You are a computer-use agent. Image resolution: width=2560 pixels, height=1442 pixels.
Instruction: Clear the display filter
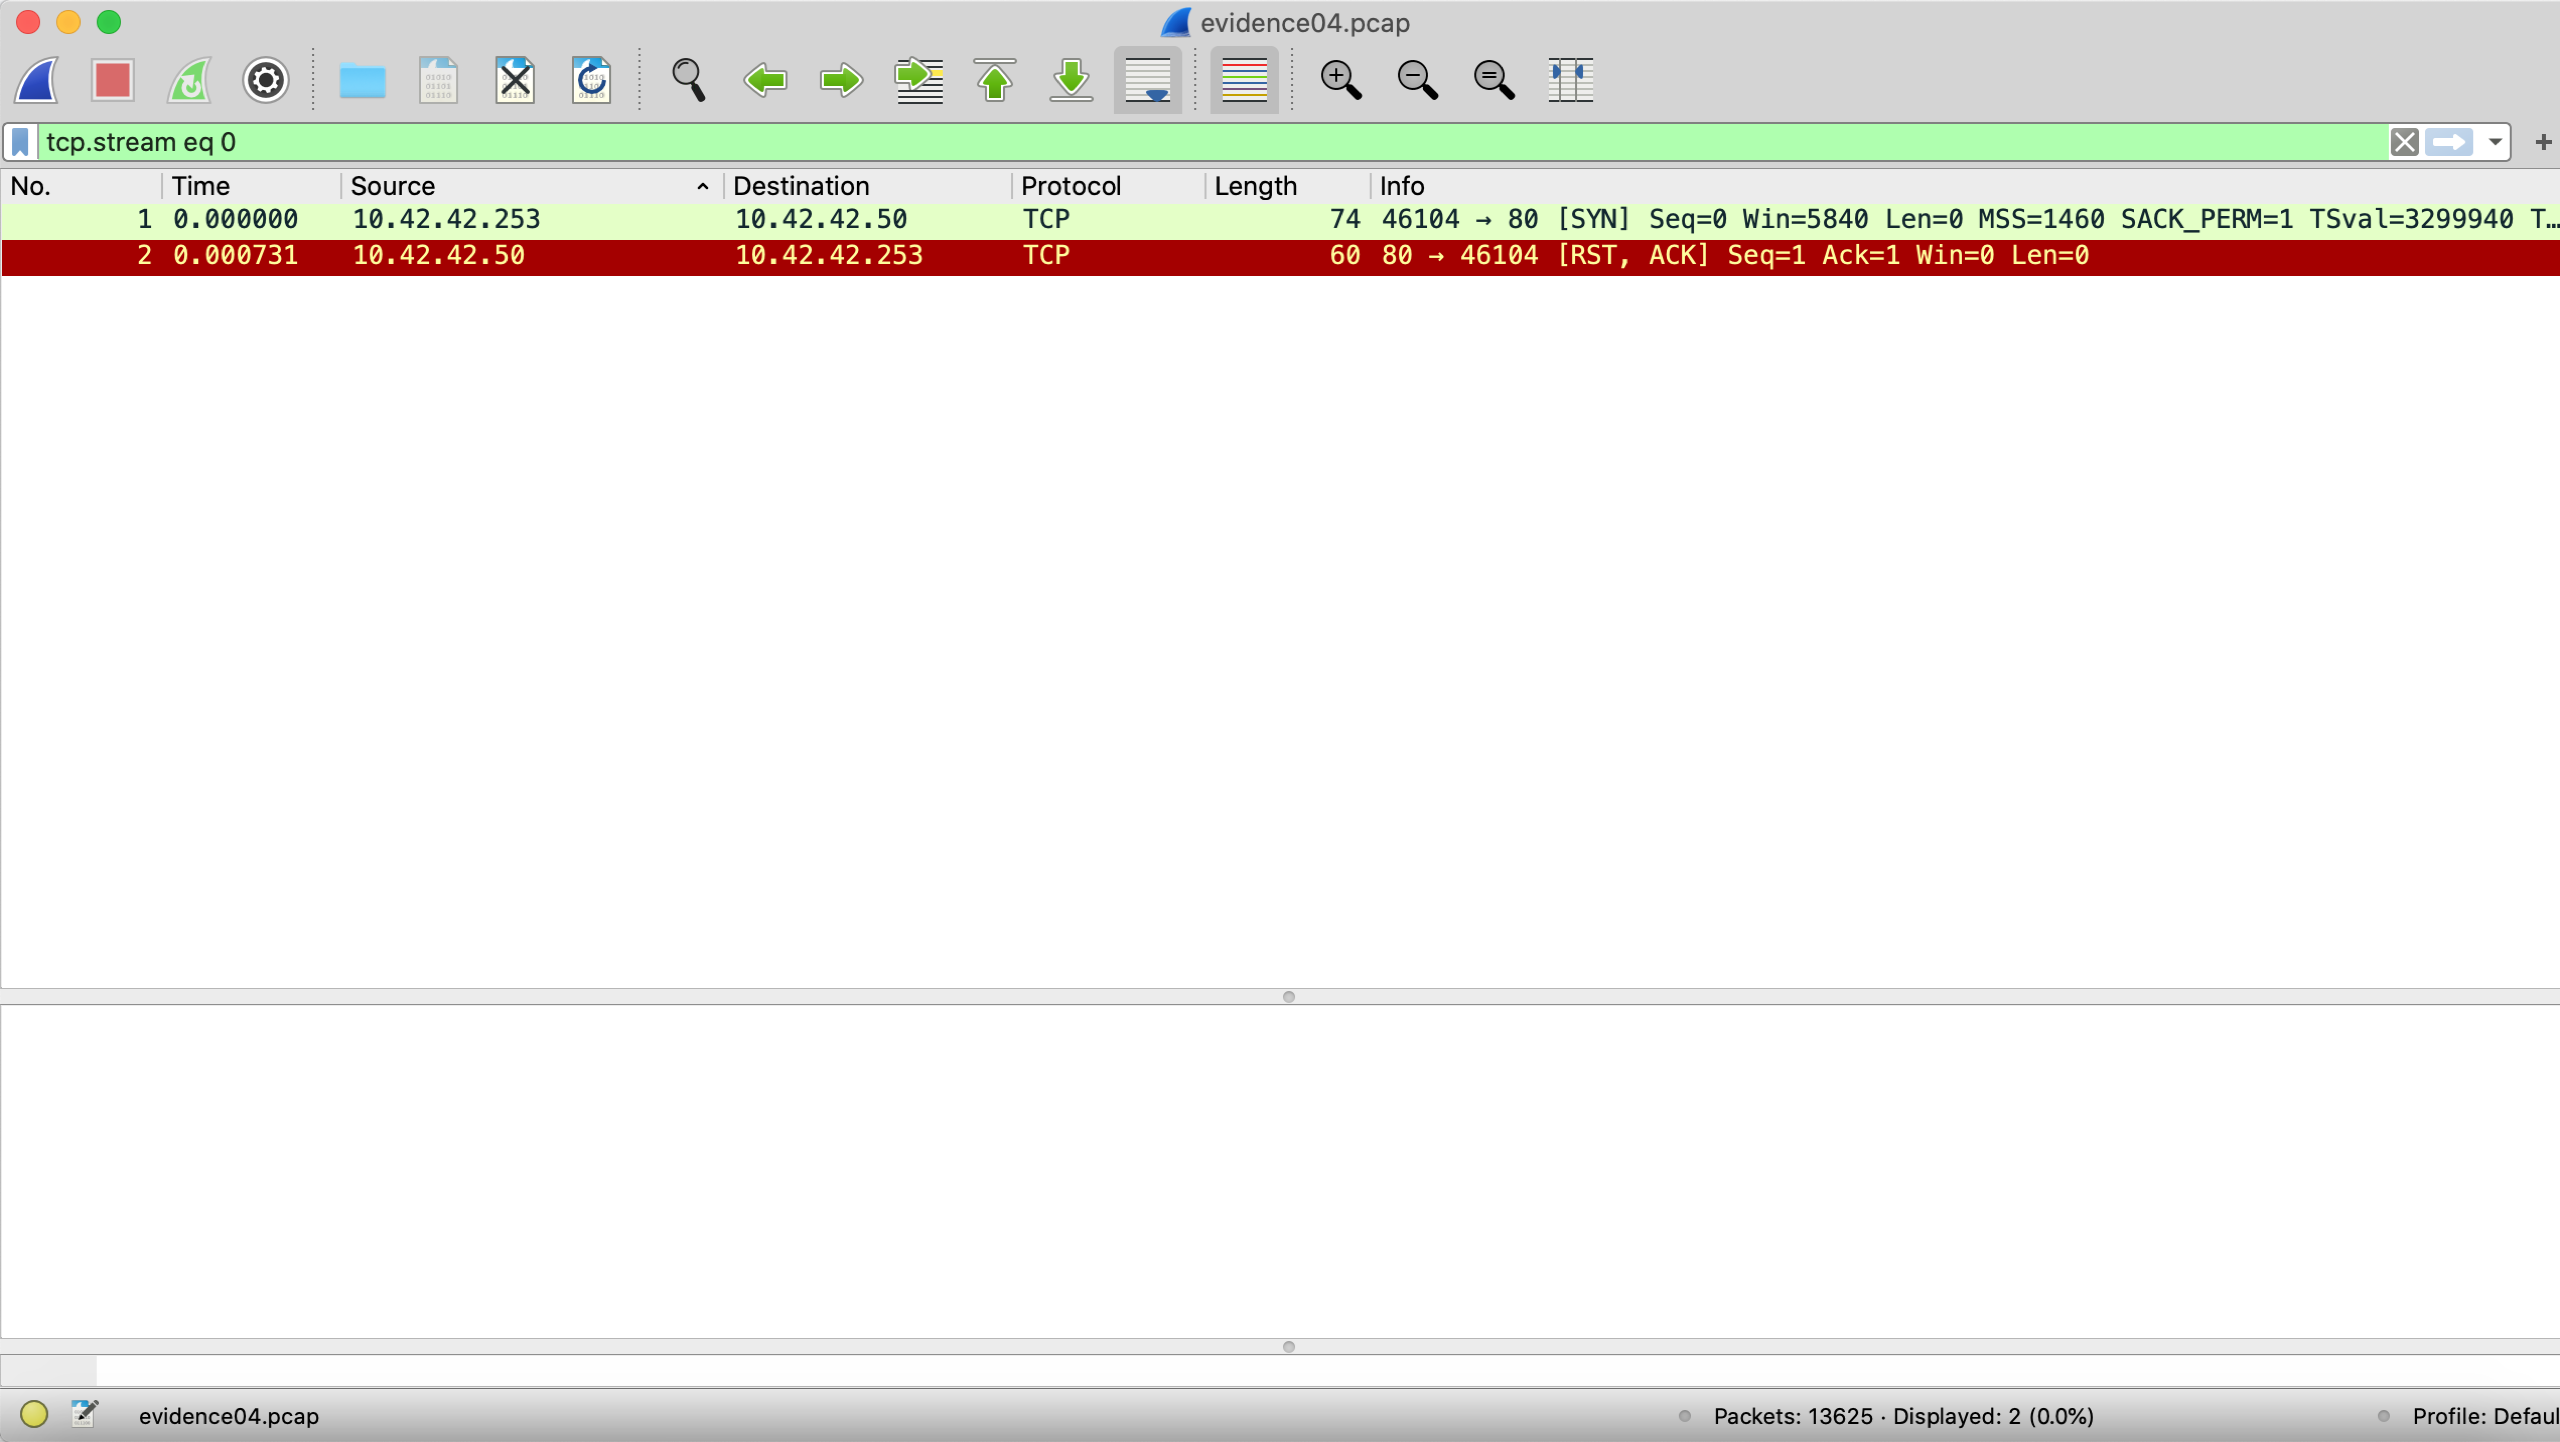(x=2404, y=142)
